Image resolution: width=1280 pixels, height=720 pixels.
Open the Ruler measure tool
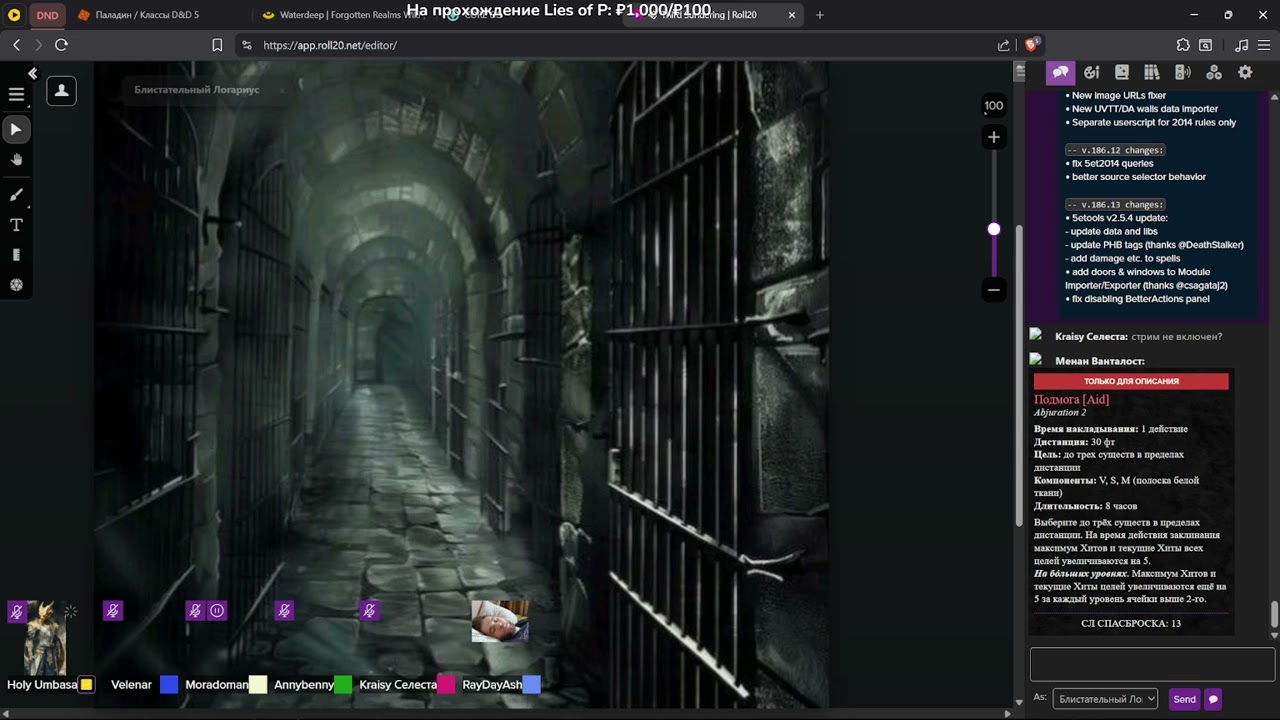16,255
